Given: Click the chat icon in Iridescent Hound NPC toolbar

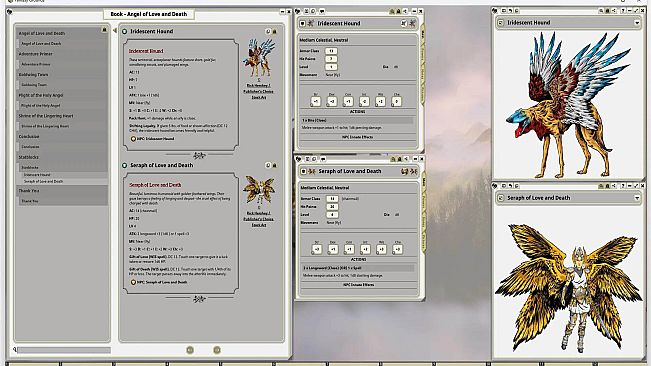Looking at the screenshot, I should (322, 11).
